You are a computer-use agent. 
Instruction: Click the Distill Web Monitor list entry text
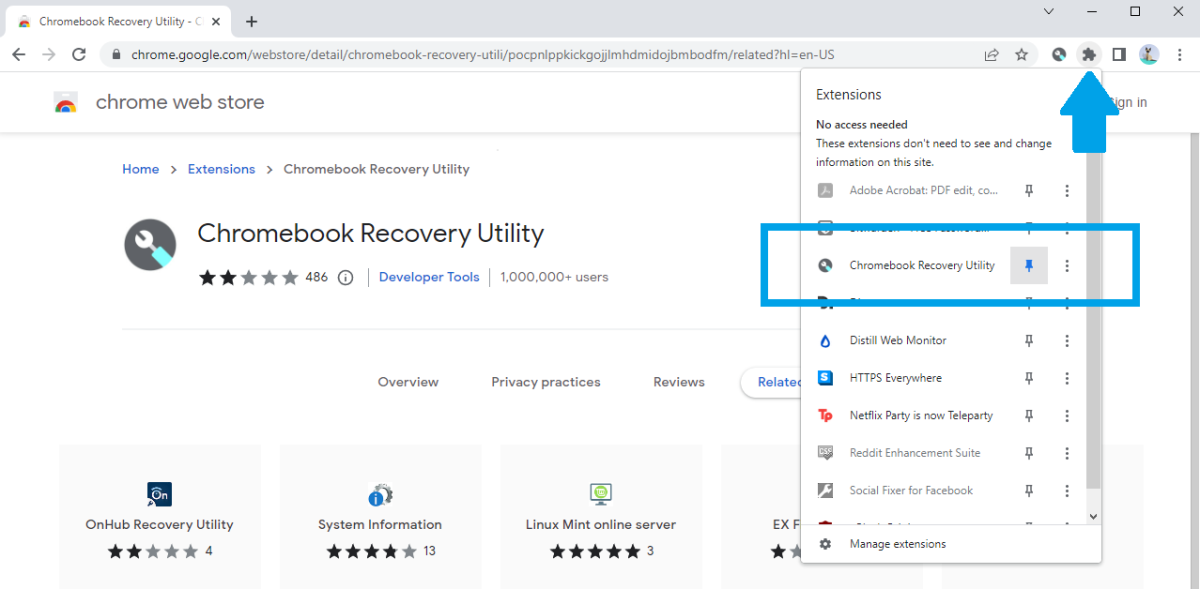point(898,341)
